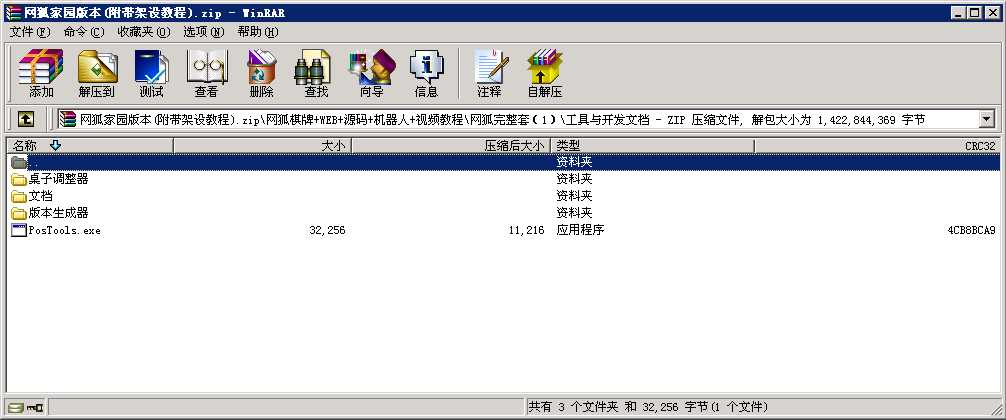
Task: Click the 解压到 (Extract To) toolbar icon
Action: [x=97, y=67]
